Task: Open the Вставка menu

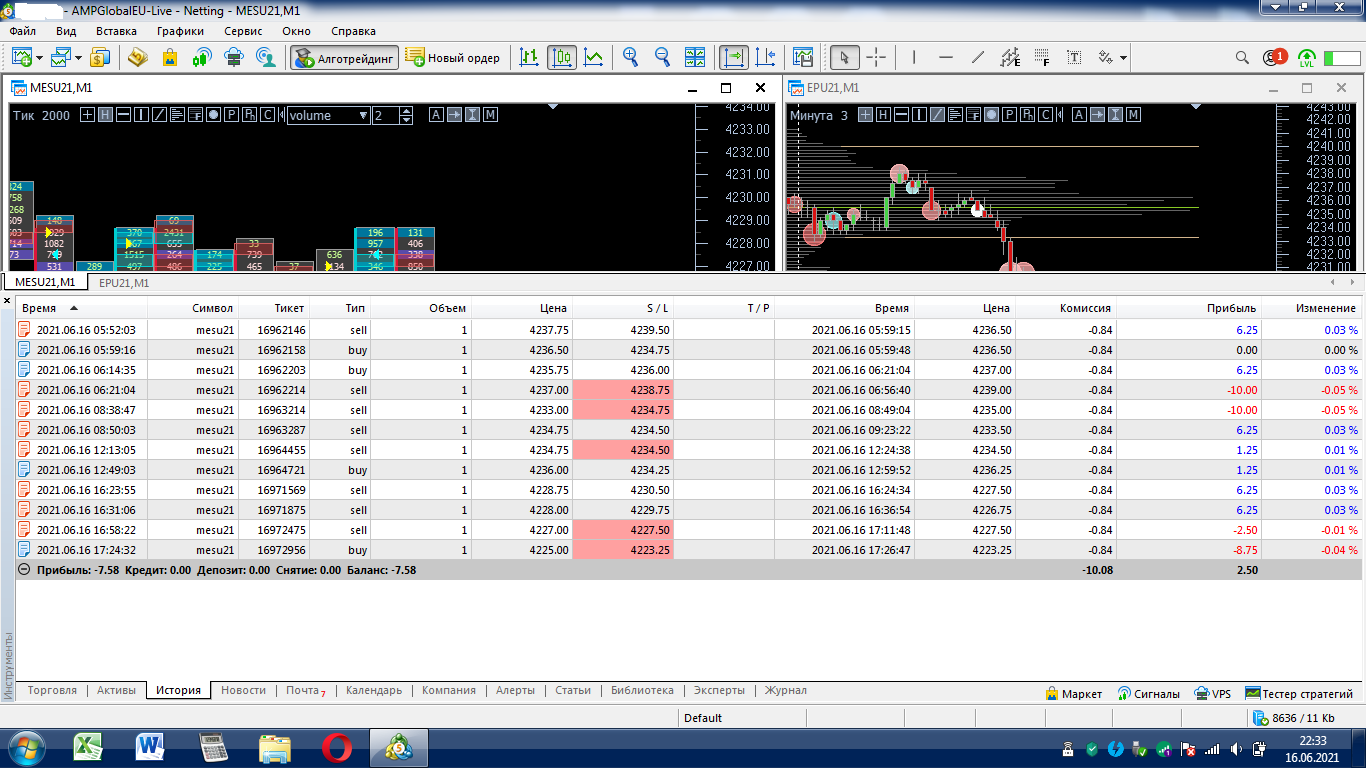Action: [x=116, y=31]
